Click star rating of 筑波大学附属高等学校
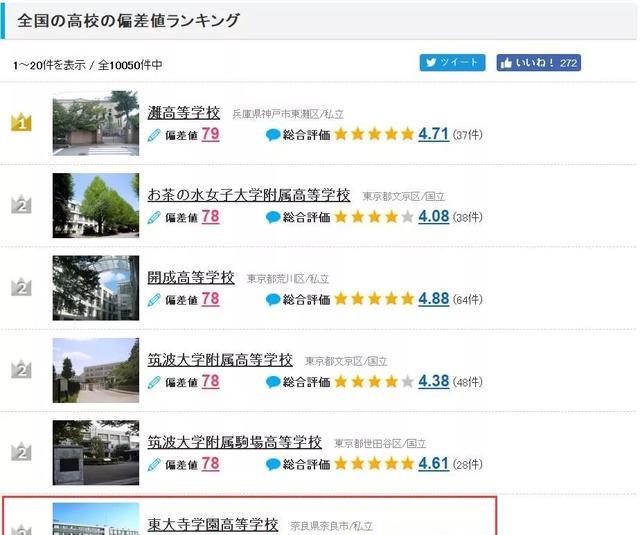This screenshot has height=535, width=640. (374, 382)
